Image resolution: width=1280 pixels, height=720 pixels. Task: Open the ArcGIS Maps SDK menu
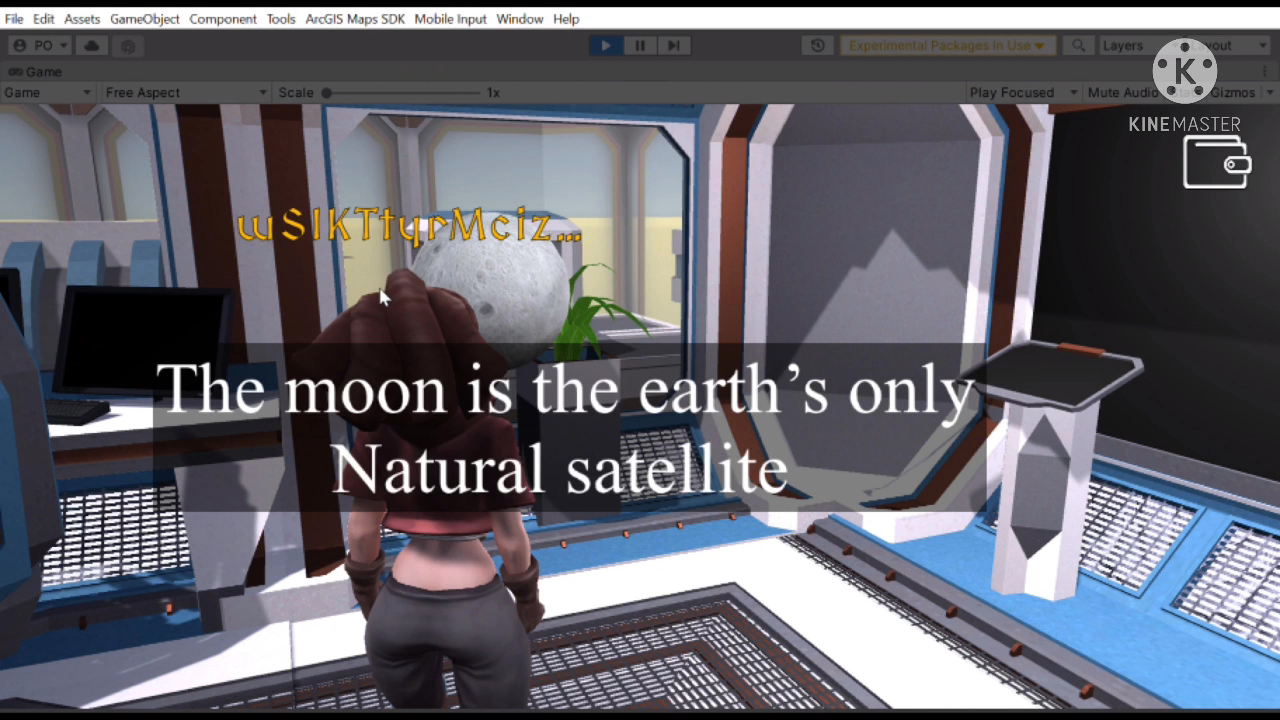355,19
